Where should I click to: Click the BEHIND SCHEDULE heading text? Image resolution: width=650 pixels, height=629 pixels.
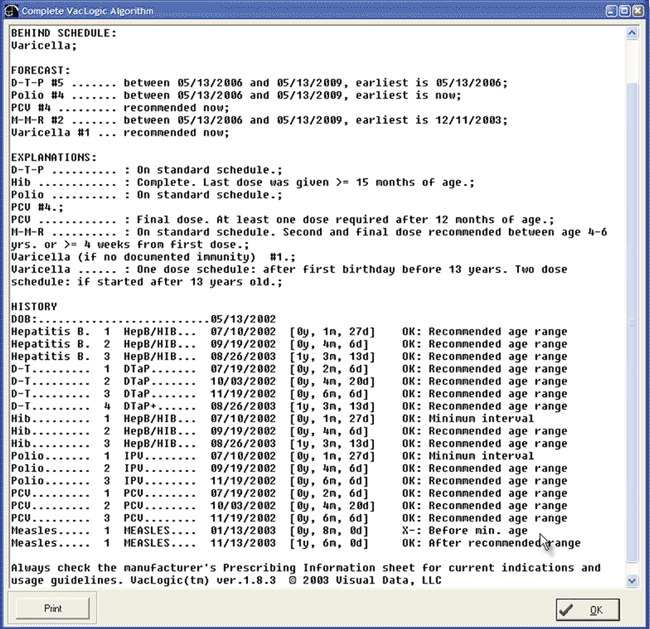point(62,33)
